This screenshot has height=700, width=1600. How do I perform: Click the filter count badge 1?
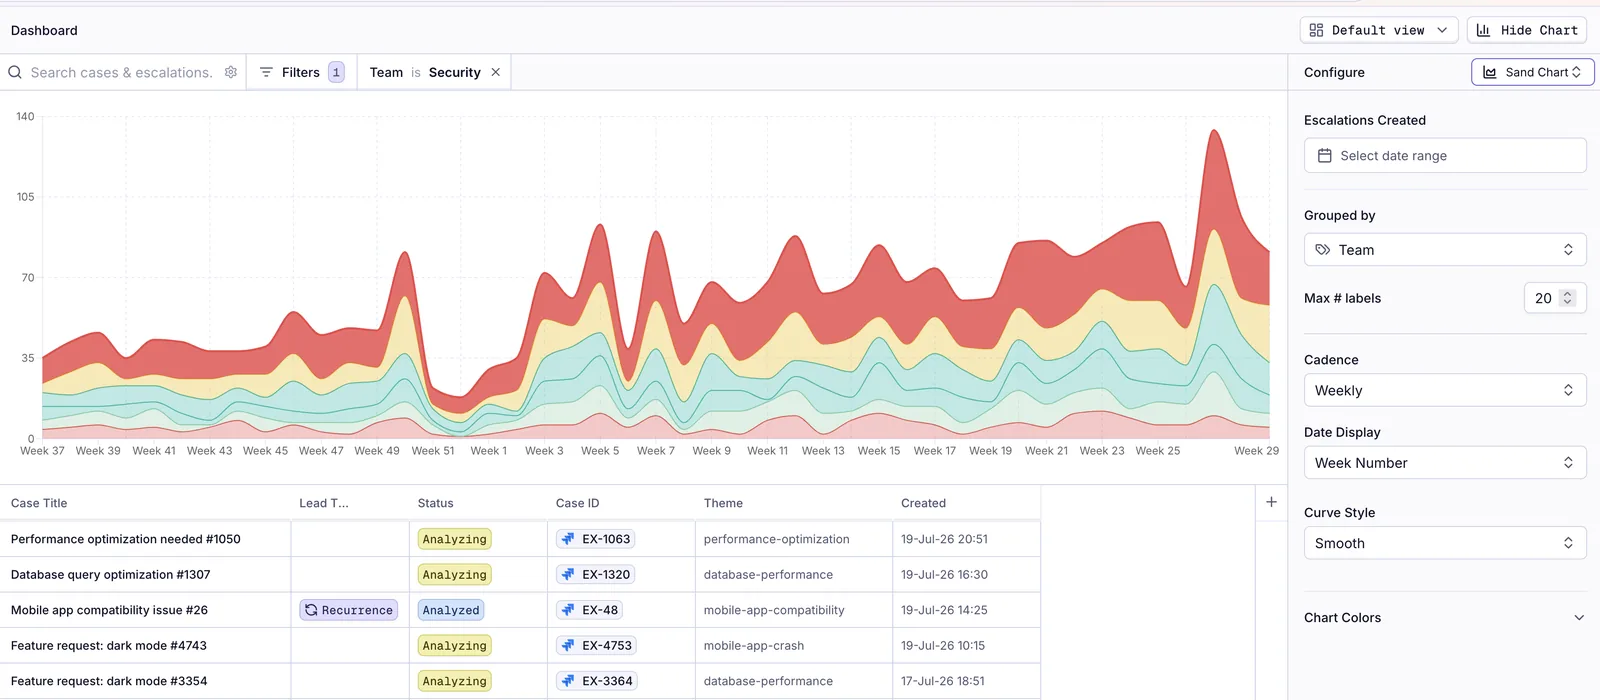[336, 72]
